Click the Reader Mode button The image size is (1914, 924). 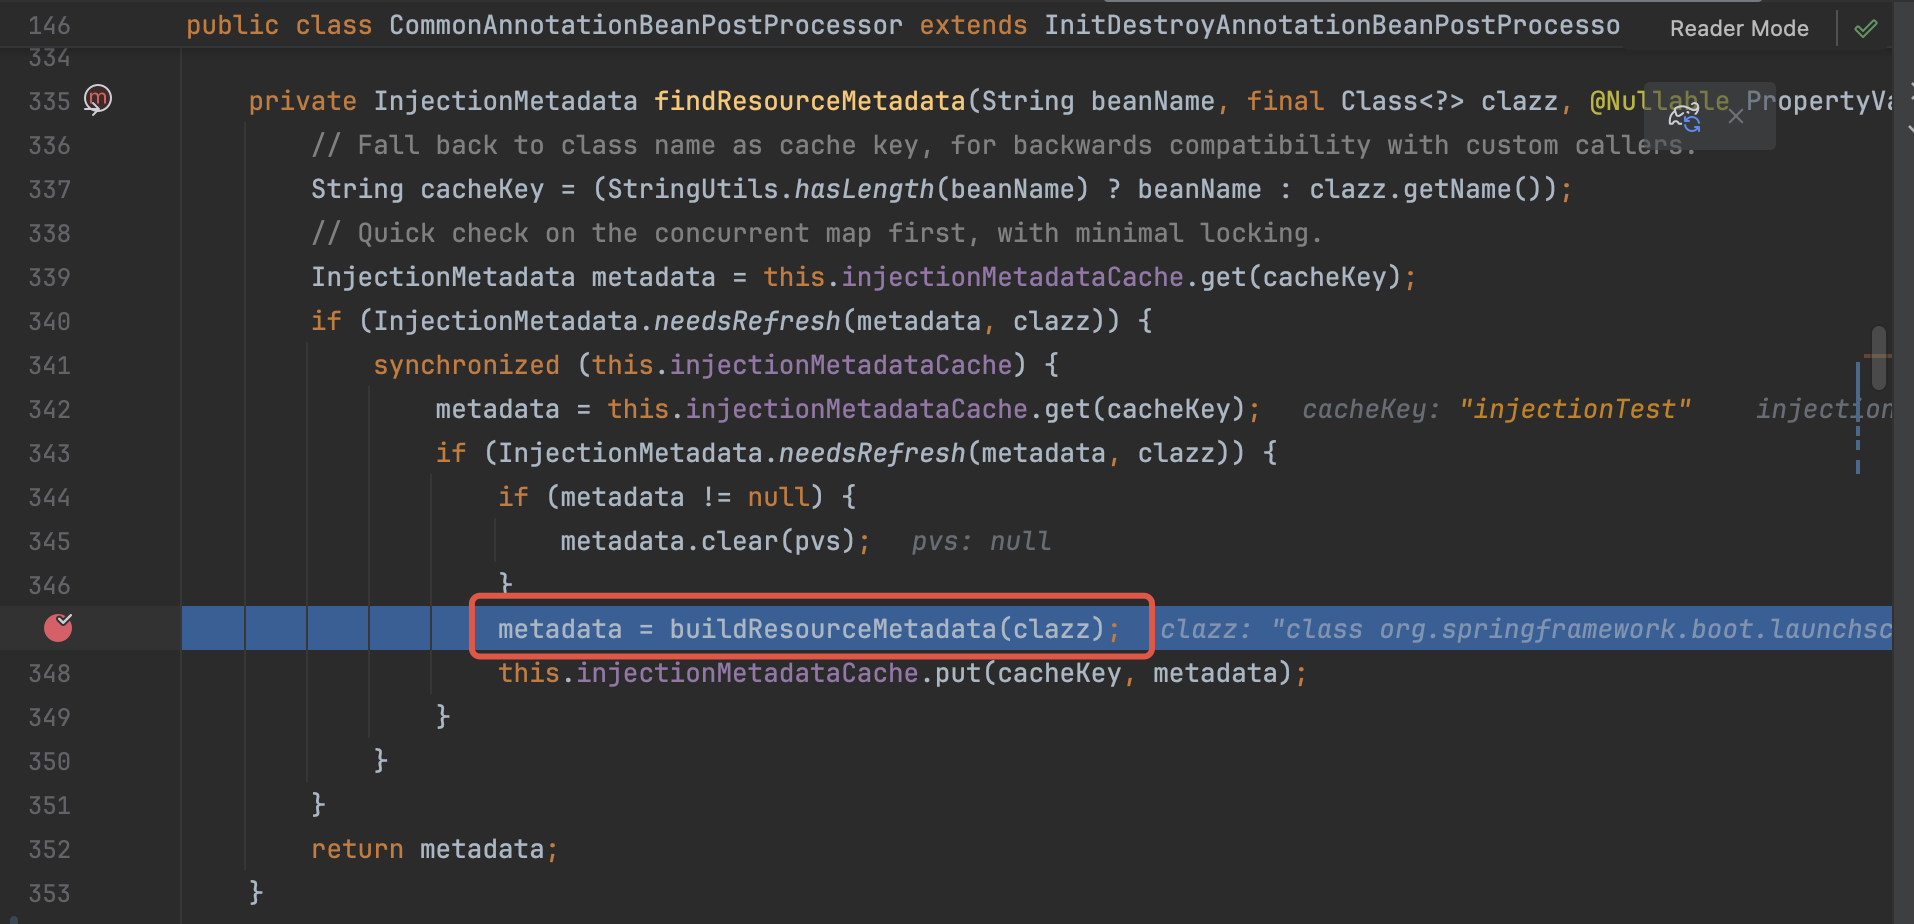click(x=1739, y=28)
